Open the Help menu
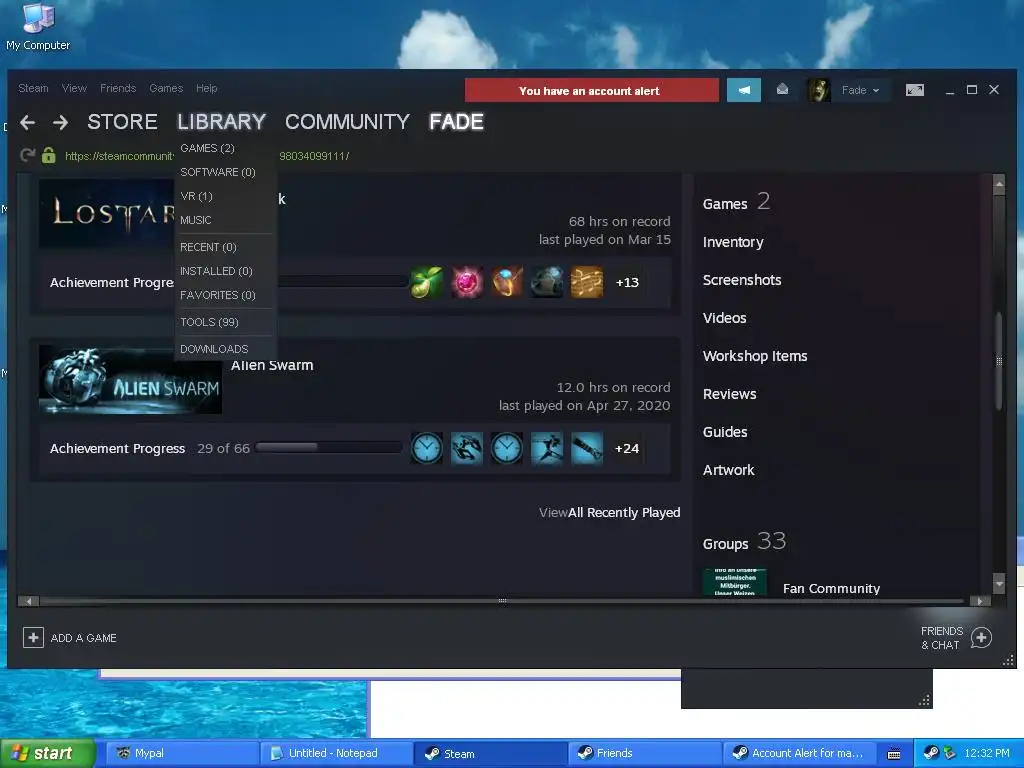 coord(206,88)
